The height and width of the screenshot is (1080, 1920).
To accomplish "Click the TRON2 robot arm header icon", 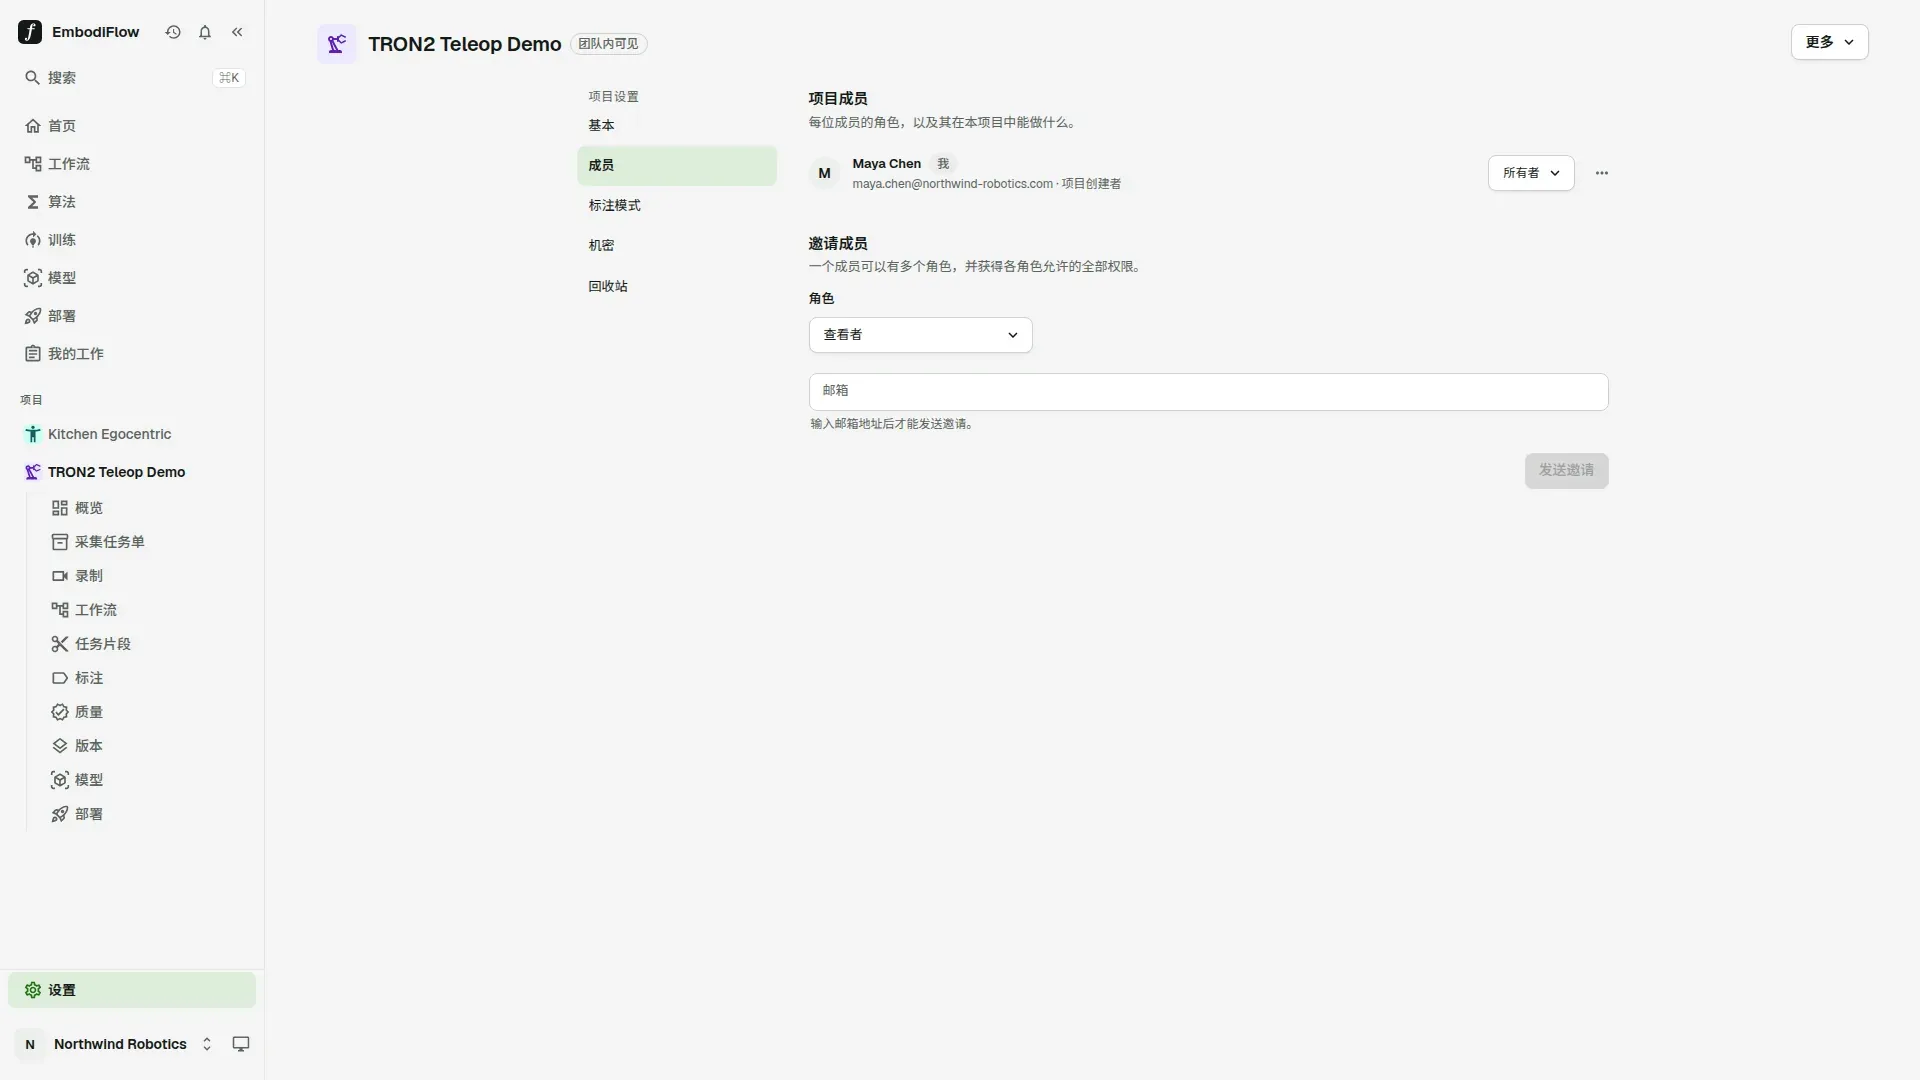I will 337,44.
